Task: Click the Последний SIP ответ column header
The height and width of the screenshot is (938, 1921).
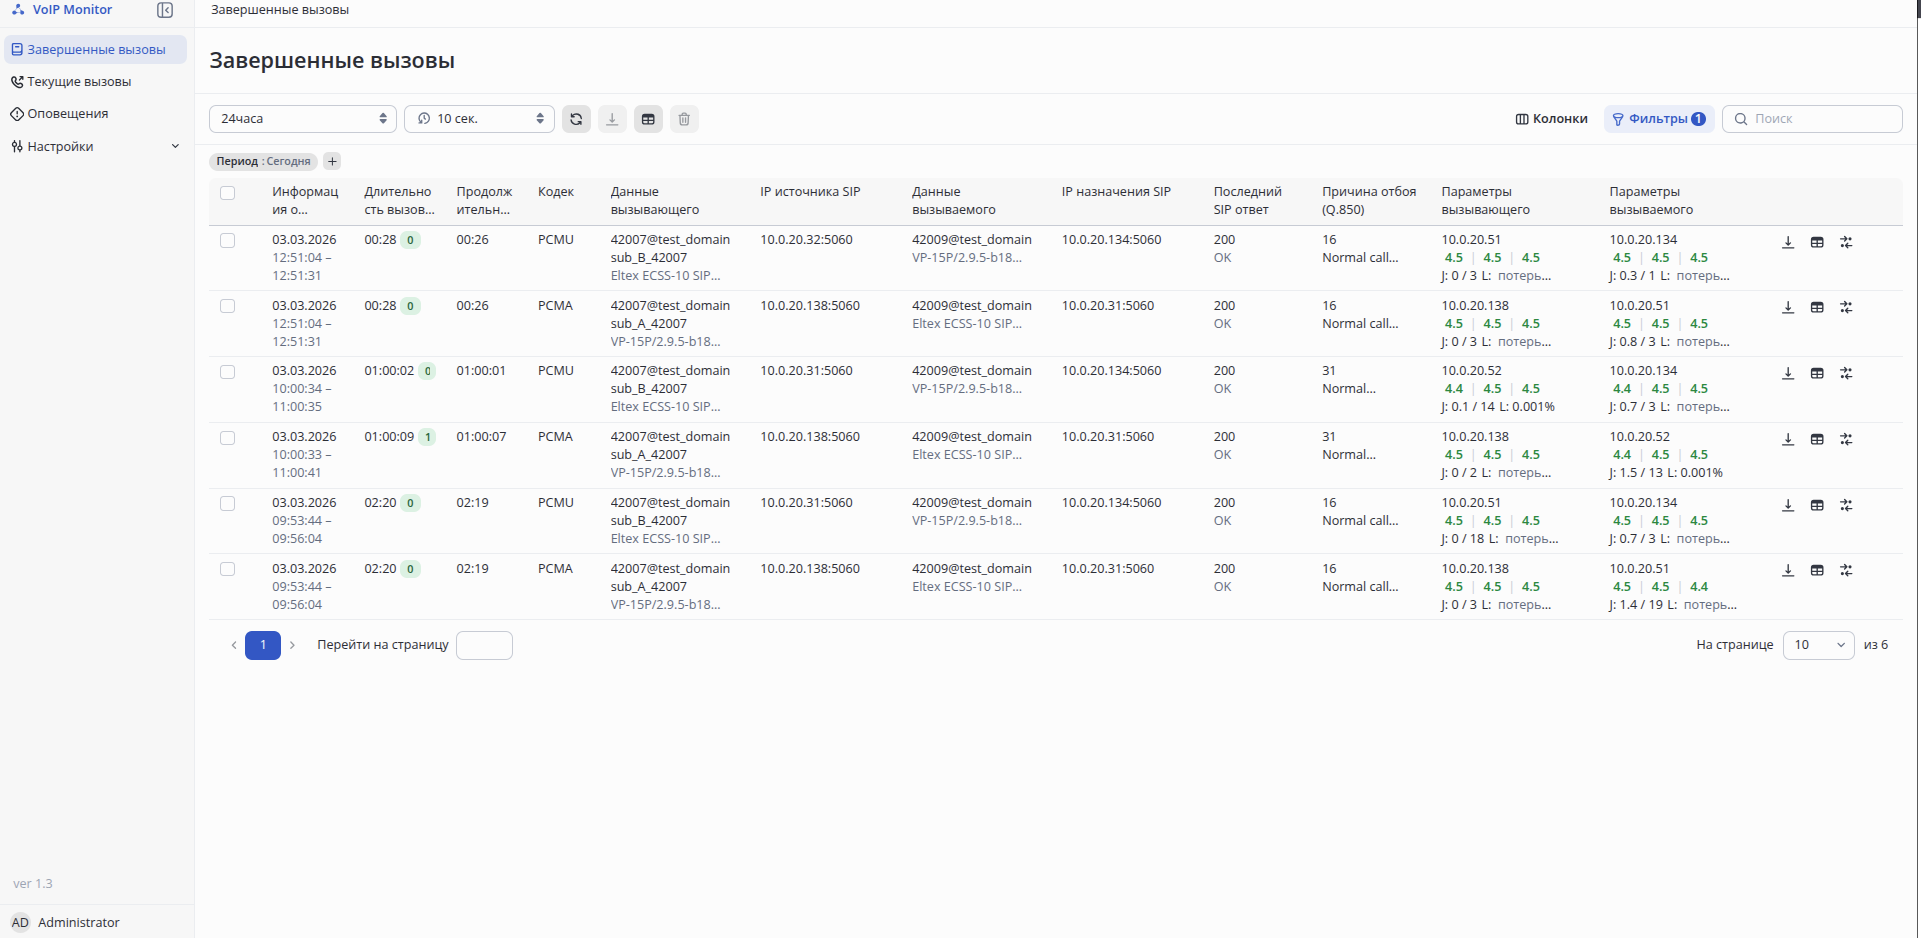Action: (x=1247, y=201)
